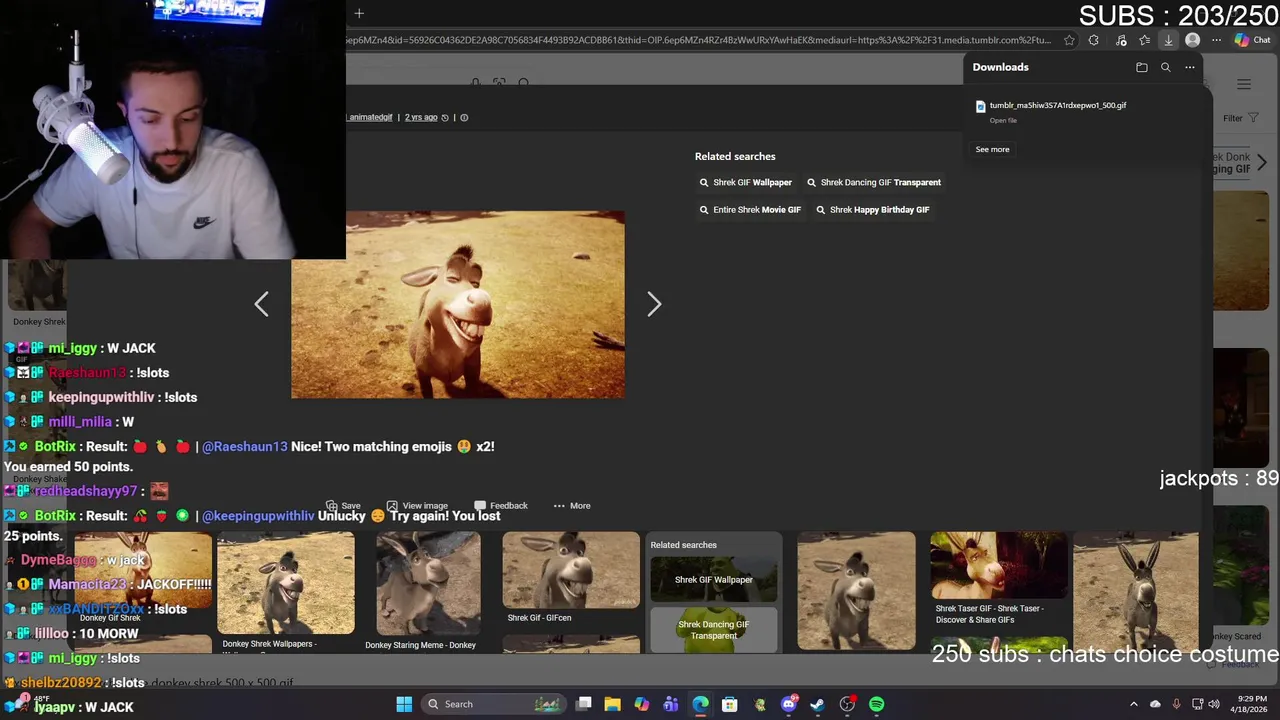This screenshot has width=1280, height=720.
Task: Open Shrek Dancing GIF Transparent tile
Action: [x=714, y=629]
